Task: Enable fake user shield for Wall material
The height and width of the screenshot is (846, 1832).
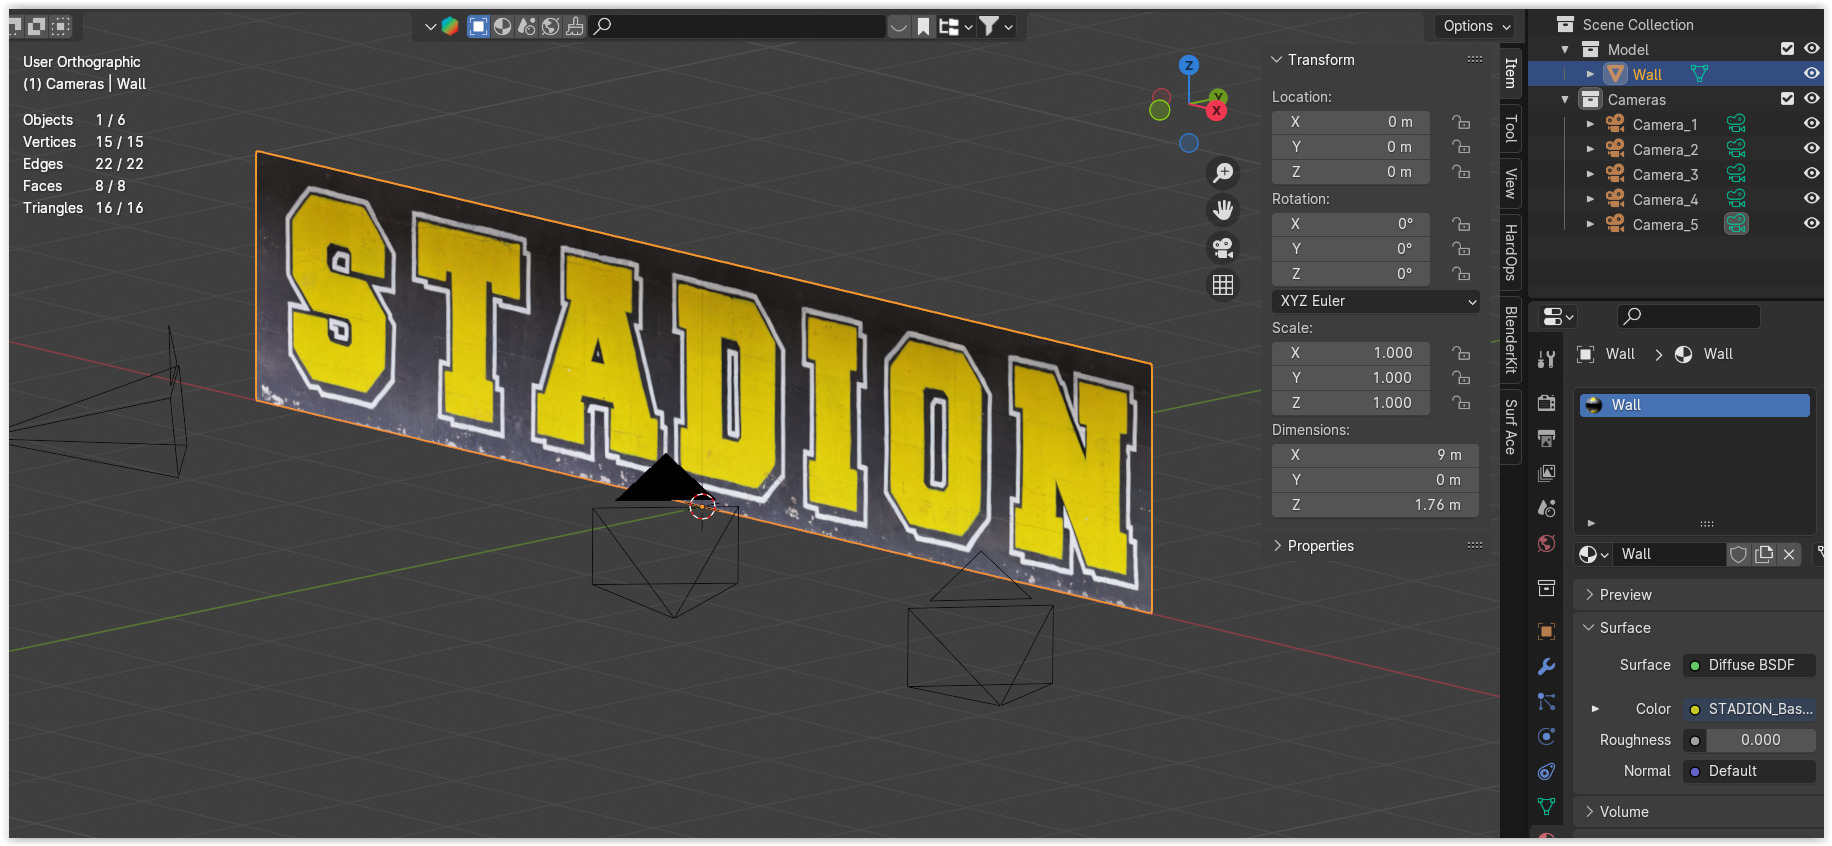Action: (1739, 554)
